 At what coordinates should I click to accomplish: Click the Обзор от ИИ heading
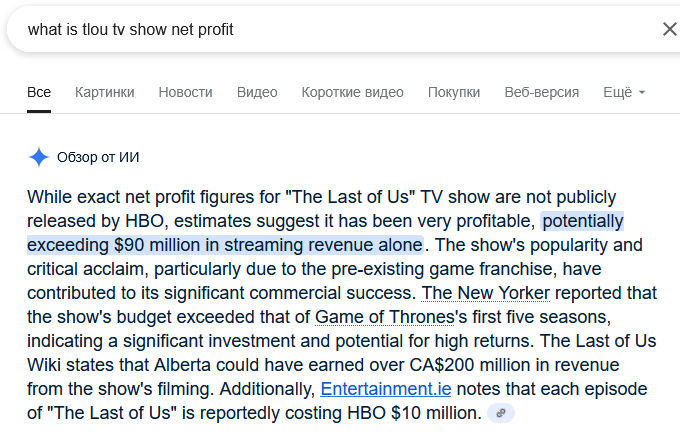pos(98,157)
